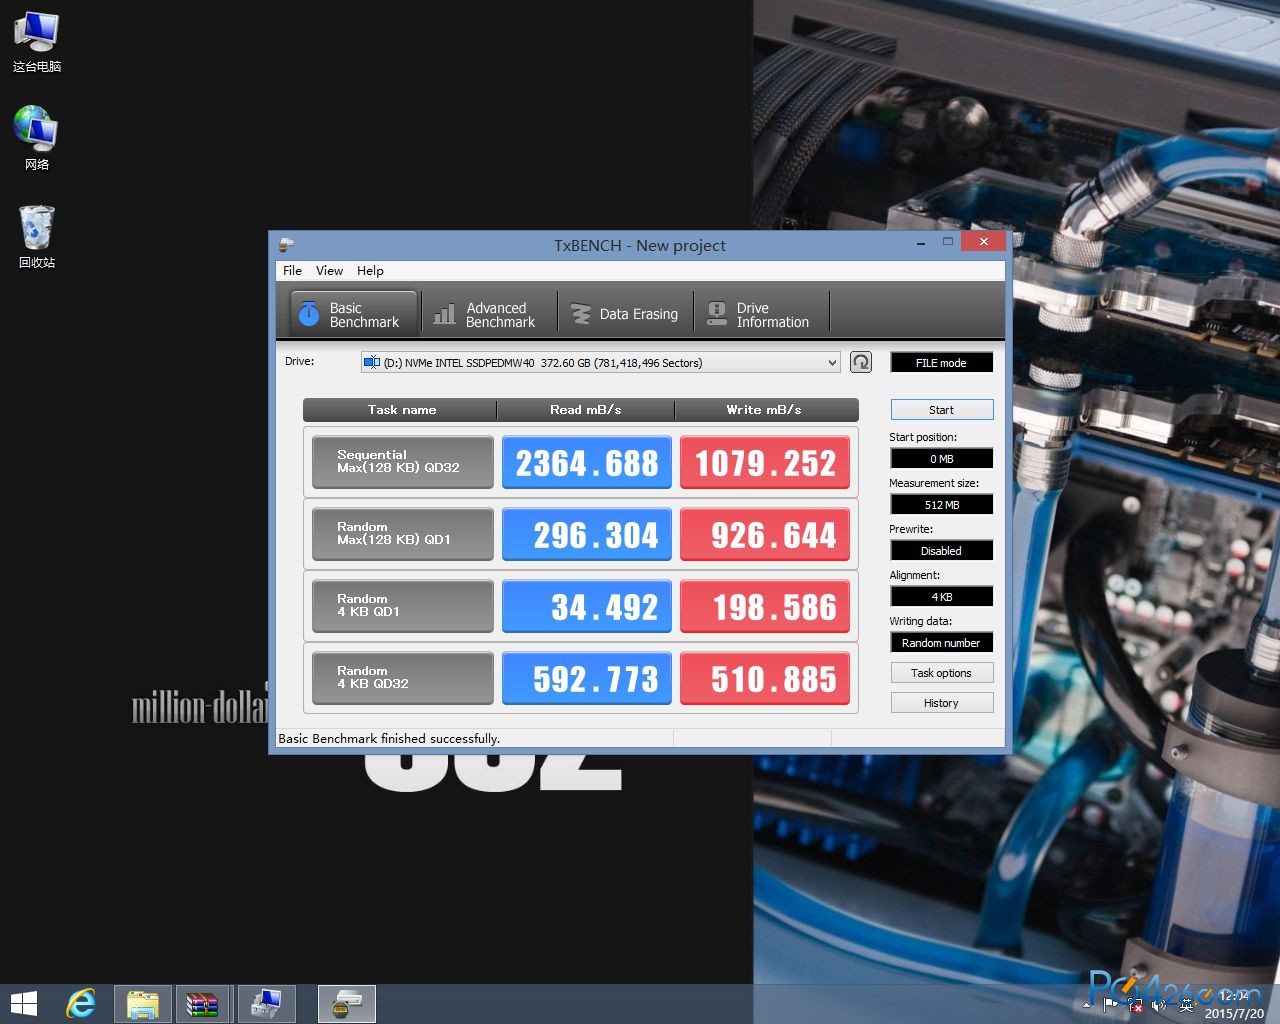Open Task options

point(941,672)
